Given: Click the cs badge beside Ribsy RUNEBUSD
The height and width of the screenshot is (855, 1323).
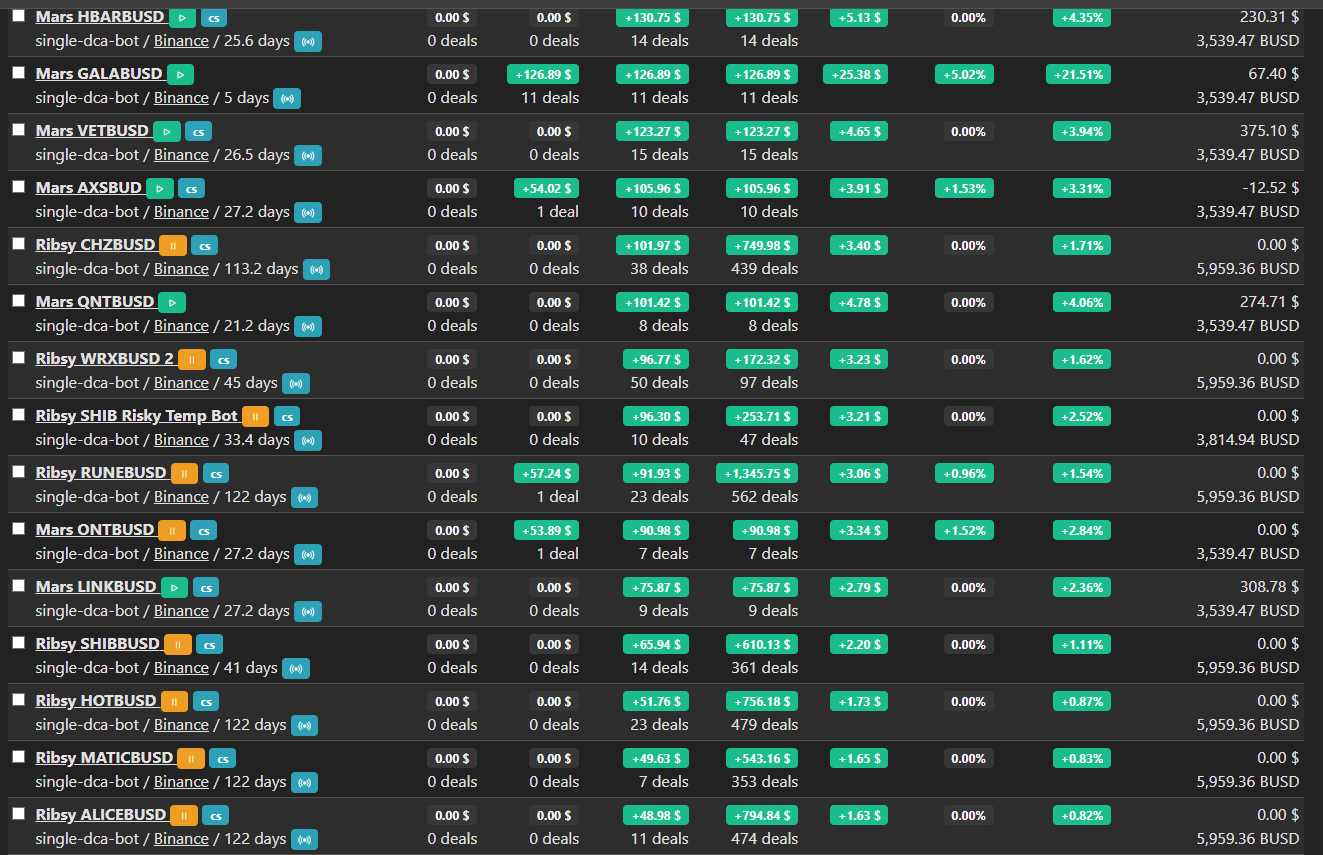Looking at the screenshot, I should 217,473.
